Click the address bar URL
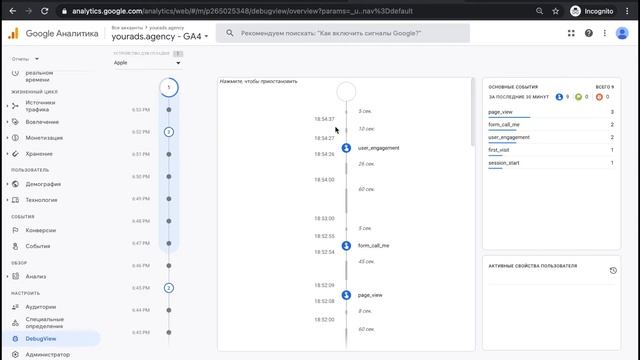The image size is (640, 360). pos(242,11)
